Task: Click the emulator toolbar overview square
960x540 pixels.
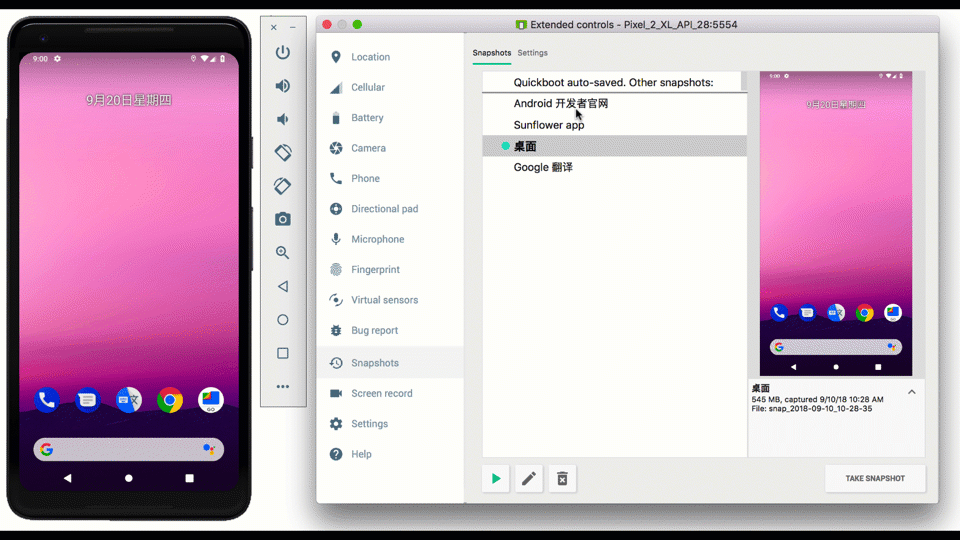Action: (x=282, y=353)
